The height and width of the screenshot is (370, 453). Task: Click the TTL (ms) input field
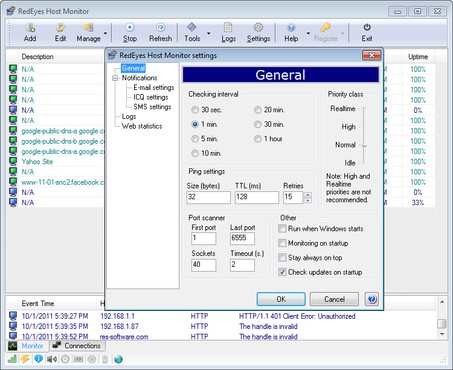(x=257, y=197)
